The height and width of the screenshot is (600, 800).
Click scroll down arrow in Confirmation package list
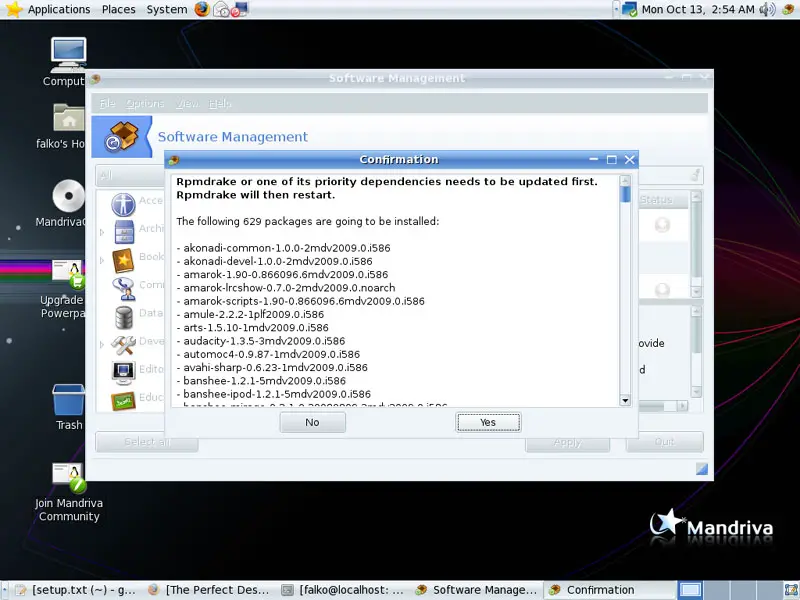point(625,400)
